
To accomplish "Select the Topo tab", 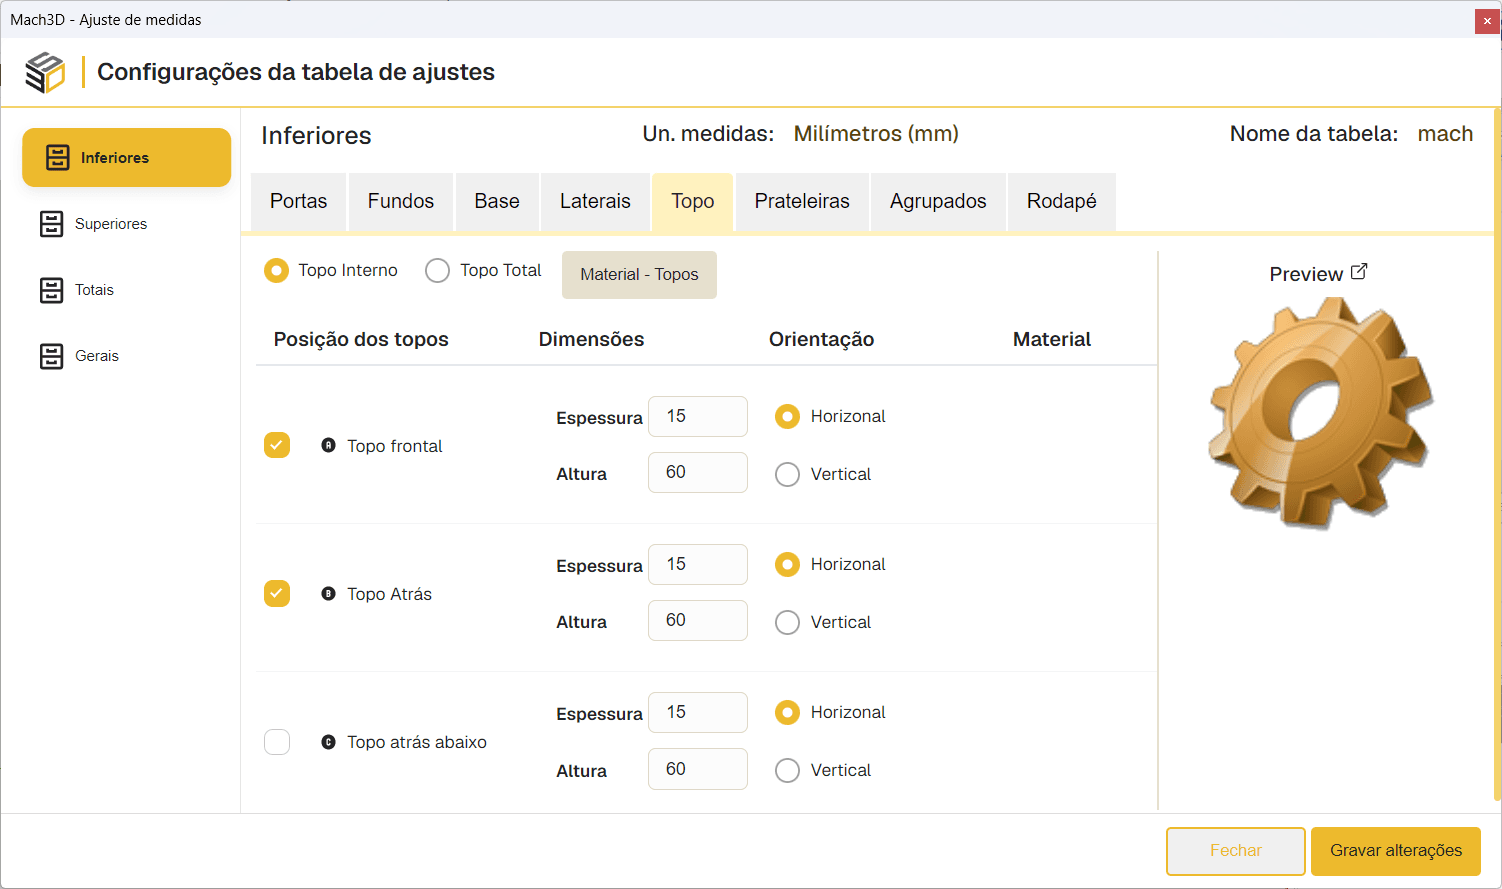I will [x=693, y=202].
